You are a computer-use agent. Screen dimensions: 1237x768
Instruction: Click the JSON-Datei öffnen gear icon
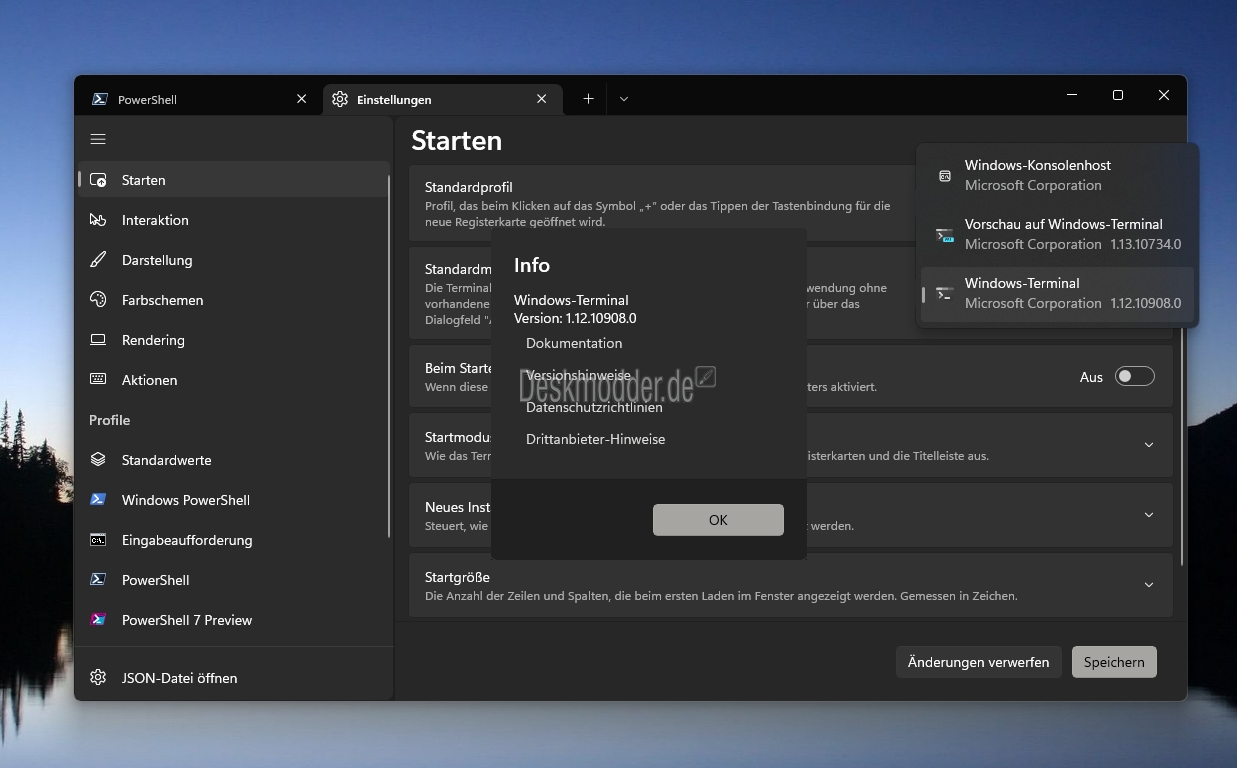pos(98,678)
